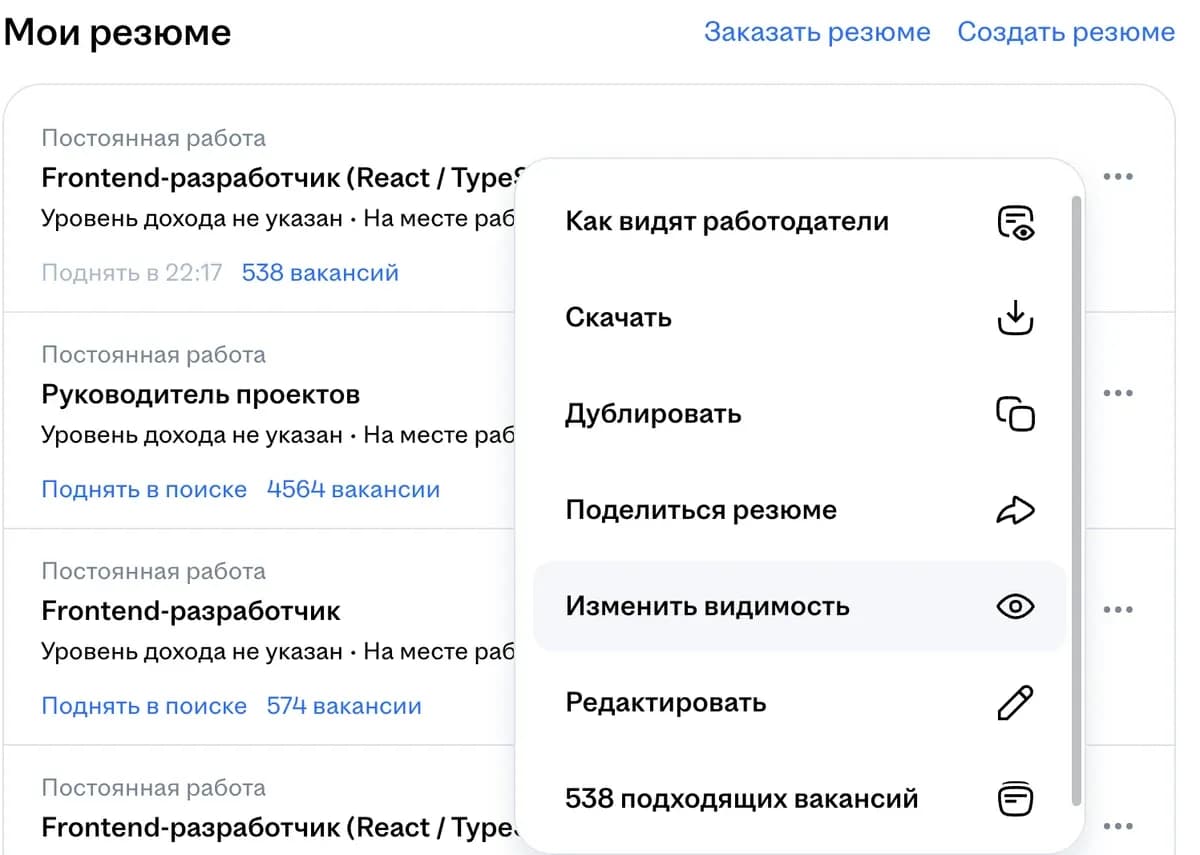Open the 'Руководитель проектов' resume title
Viewport: 1200px width, 855px height.
201,394
